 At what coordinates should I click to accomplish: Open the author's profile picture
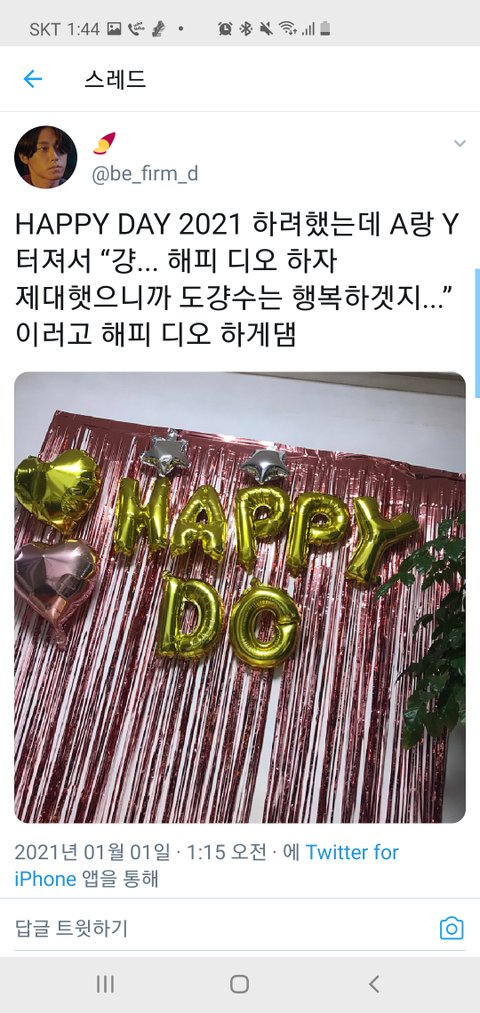tap(46, 157)
